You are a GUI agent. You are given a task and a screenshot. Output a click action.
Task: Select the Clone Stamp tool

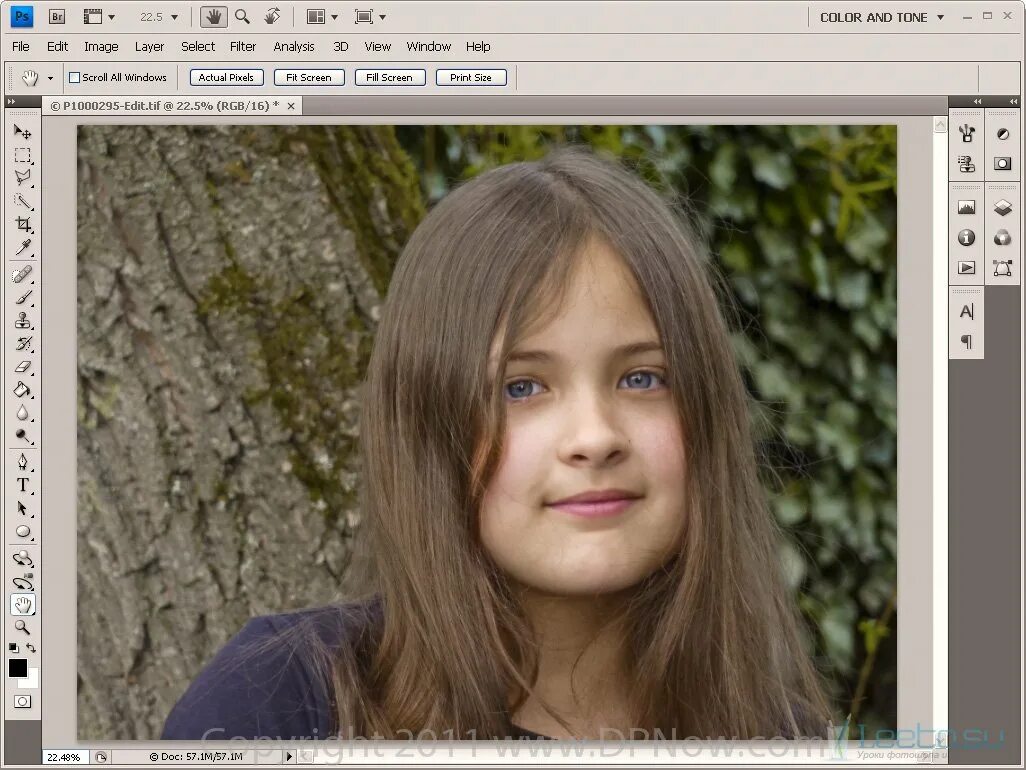click(23, 321)
